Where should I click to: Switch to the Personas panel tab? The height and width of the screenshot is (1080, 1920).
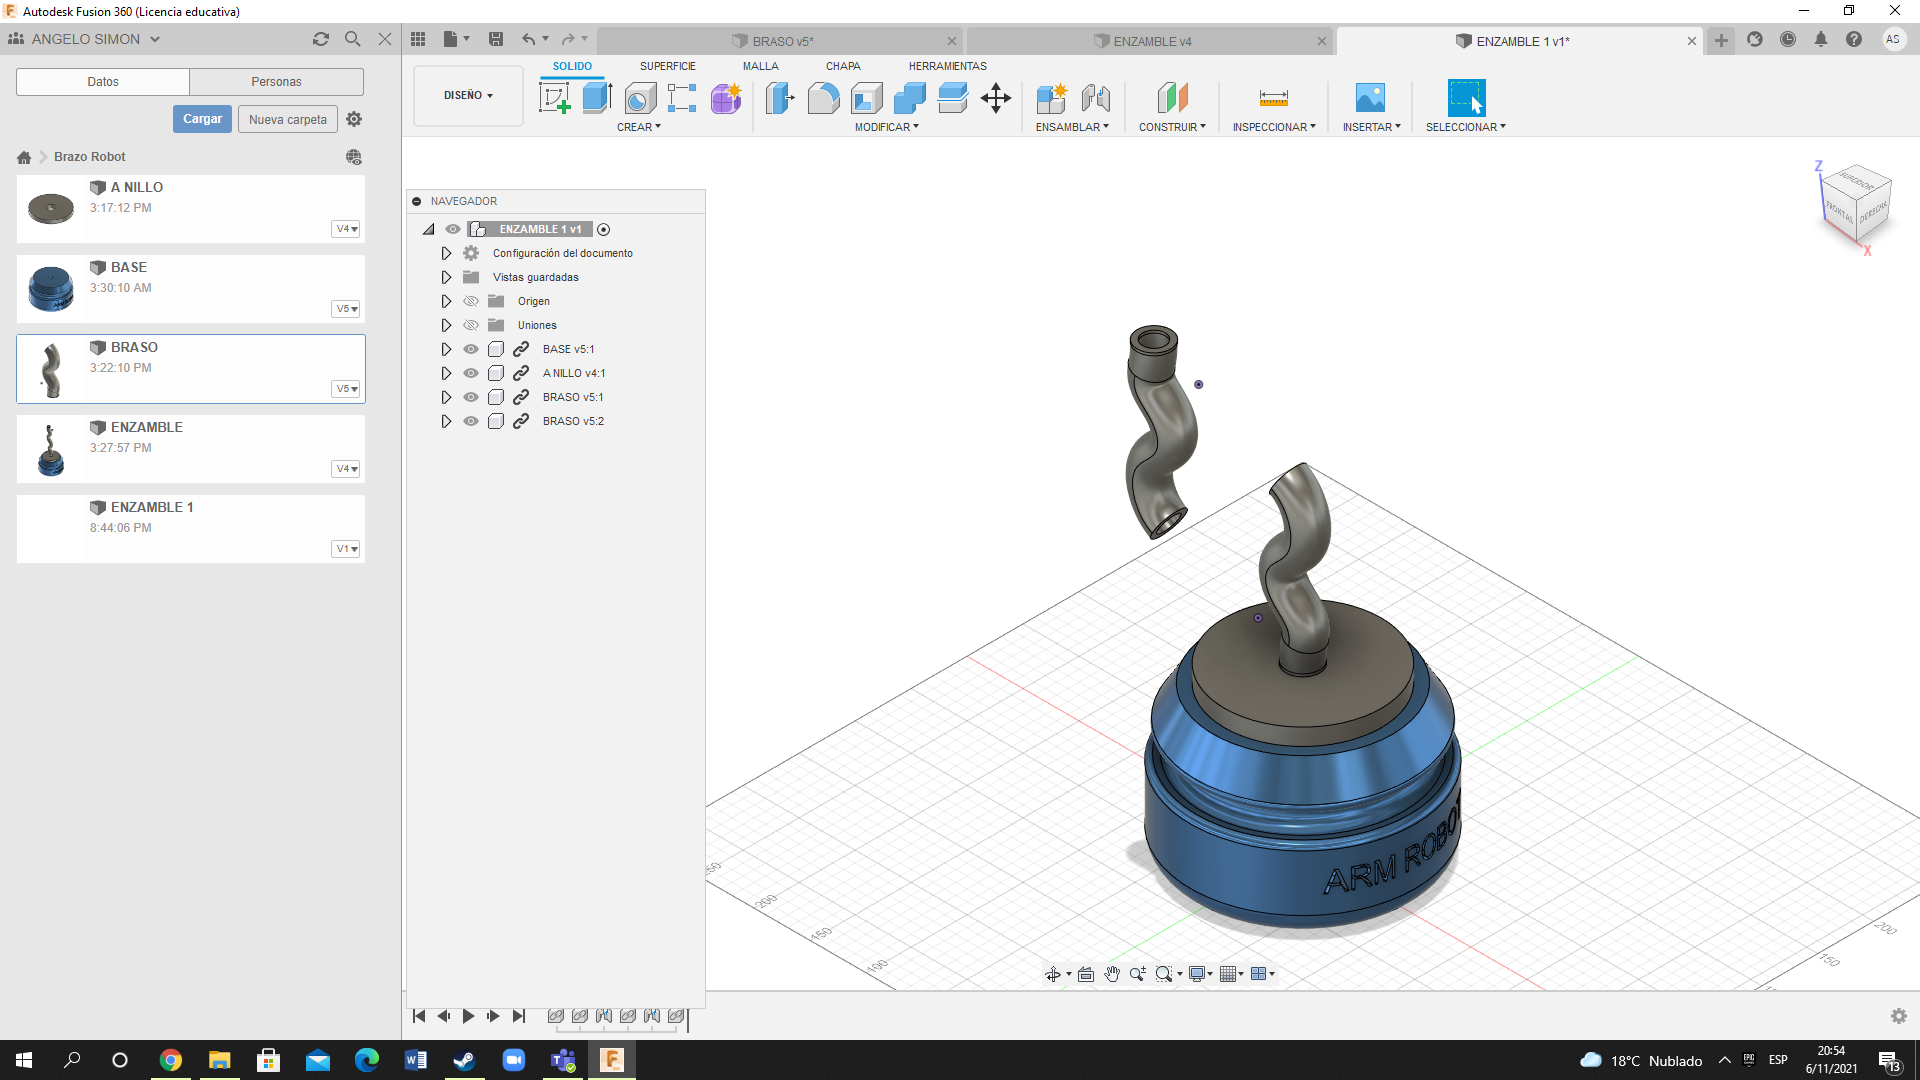click(276, 82)
